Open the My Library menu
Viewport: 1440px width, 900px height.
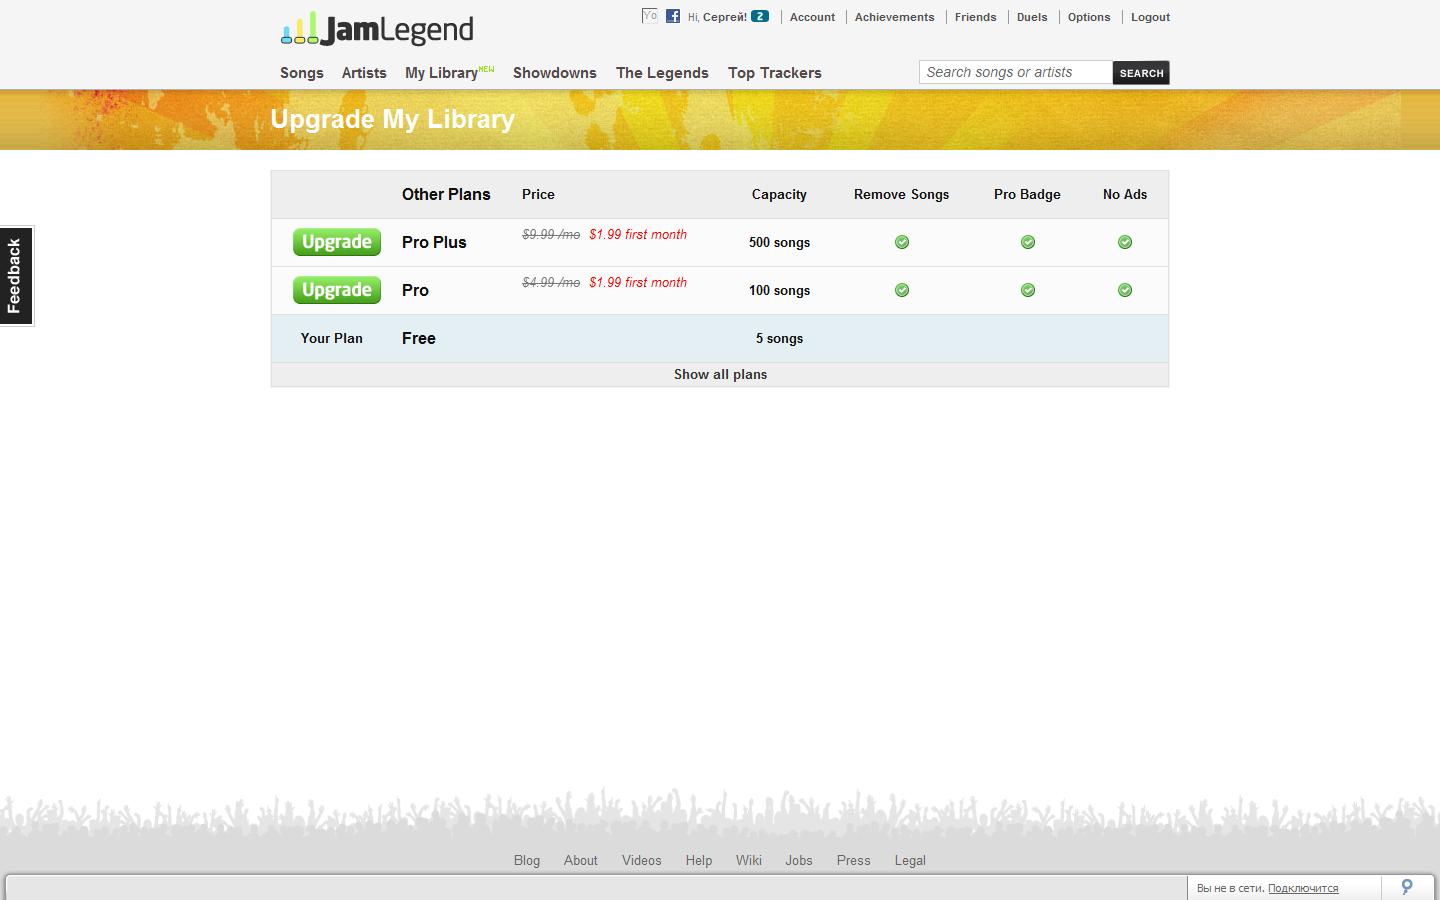click(441, 73)
